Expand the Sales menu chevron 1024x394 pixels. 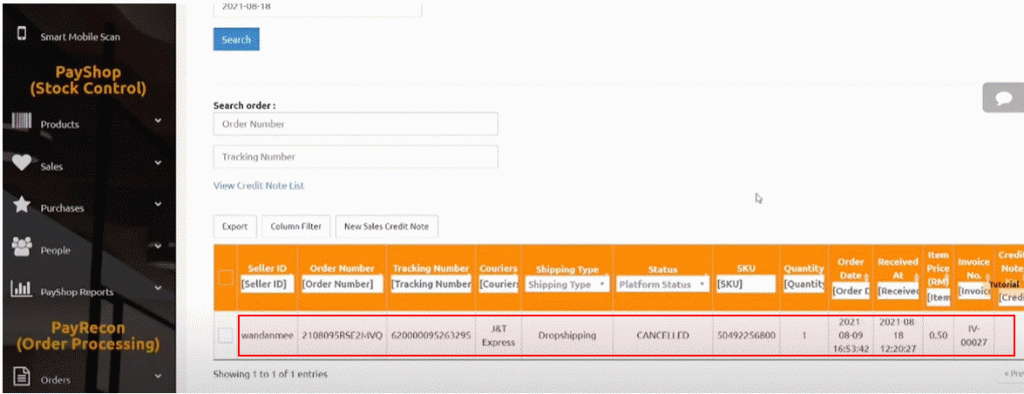point(158,163)
